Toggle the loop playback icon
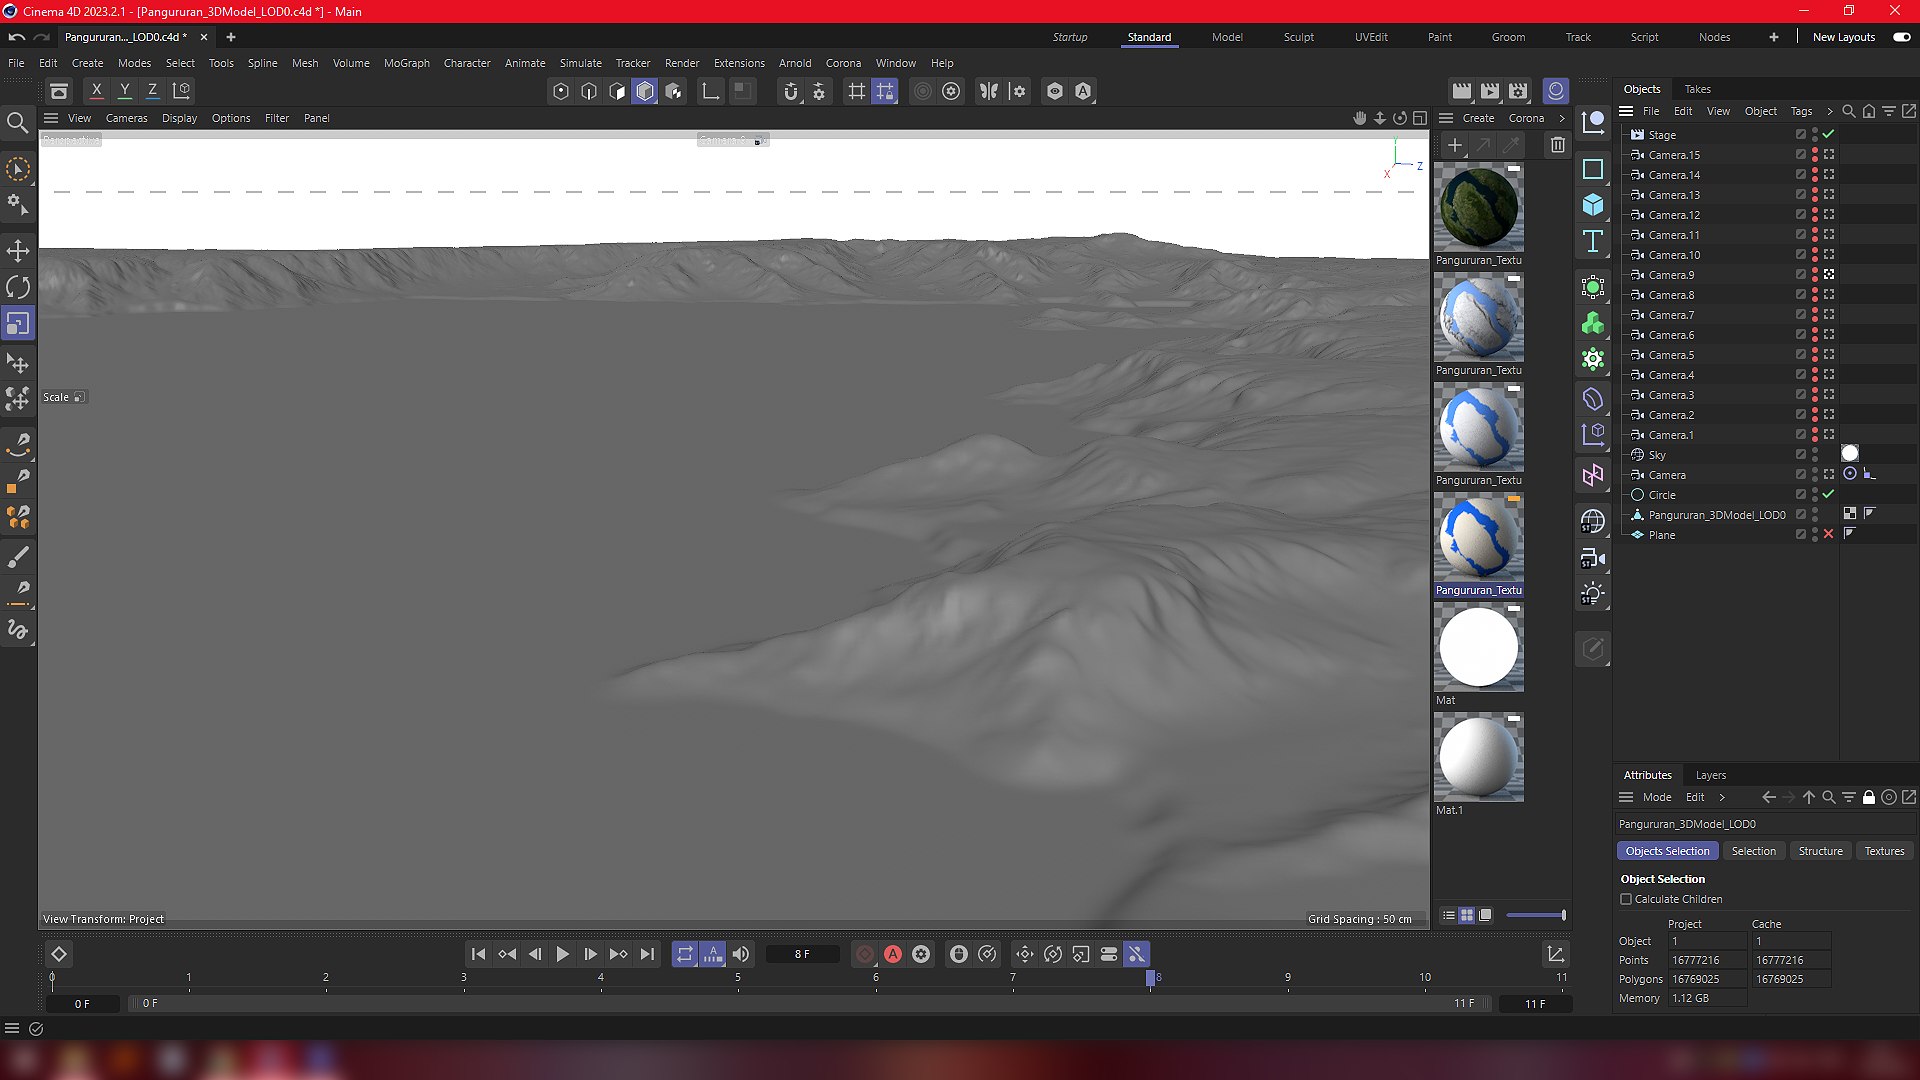1920x1080 pixels. click(x=685, y=954)
